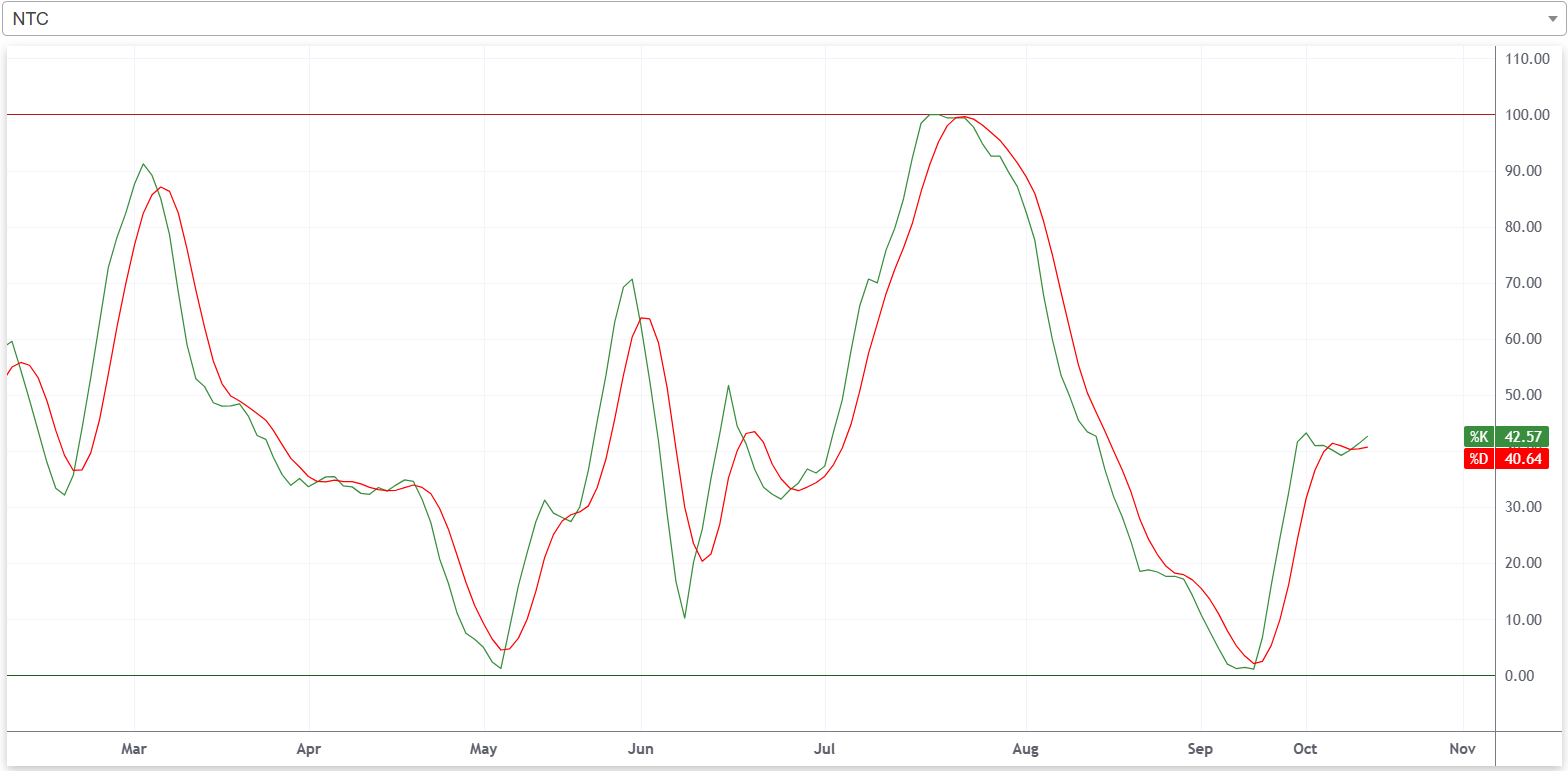This screenshot has height=771, width=1568.
Task: Select the Sep label on the time axis
Action: (1200, 749)
